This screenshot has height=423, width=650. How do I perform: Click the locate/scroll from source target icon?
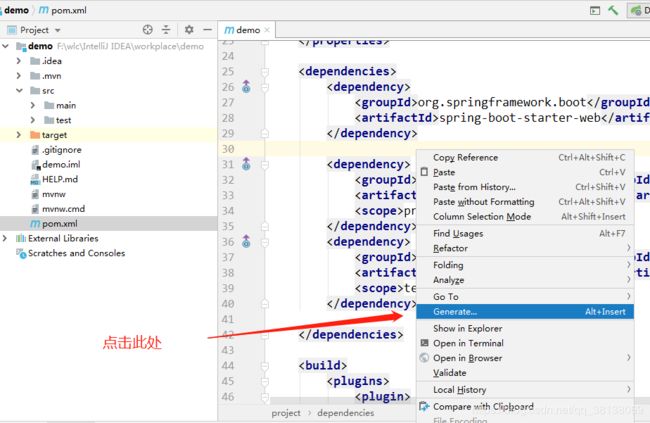[x=148, y=30]
